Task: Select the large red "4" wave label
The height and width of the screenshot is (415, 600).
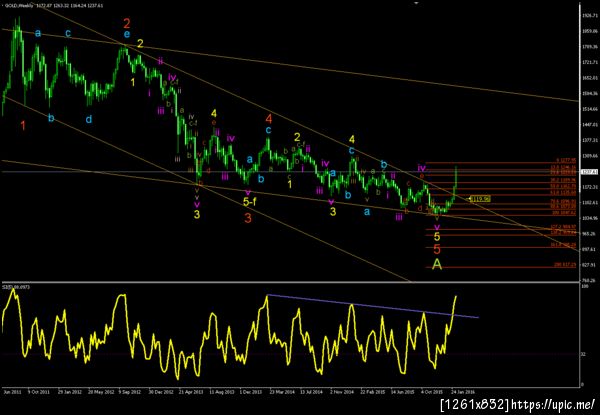Action: [269, 118]
